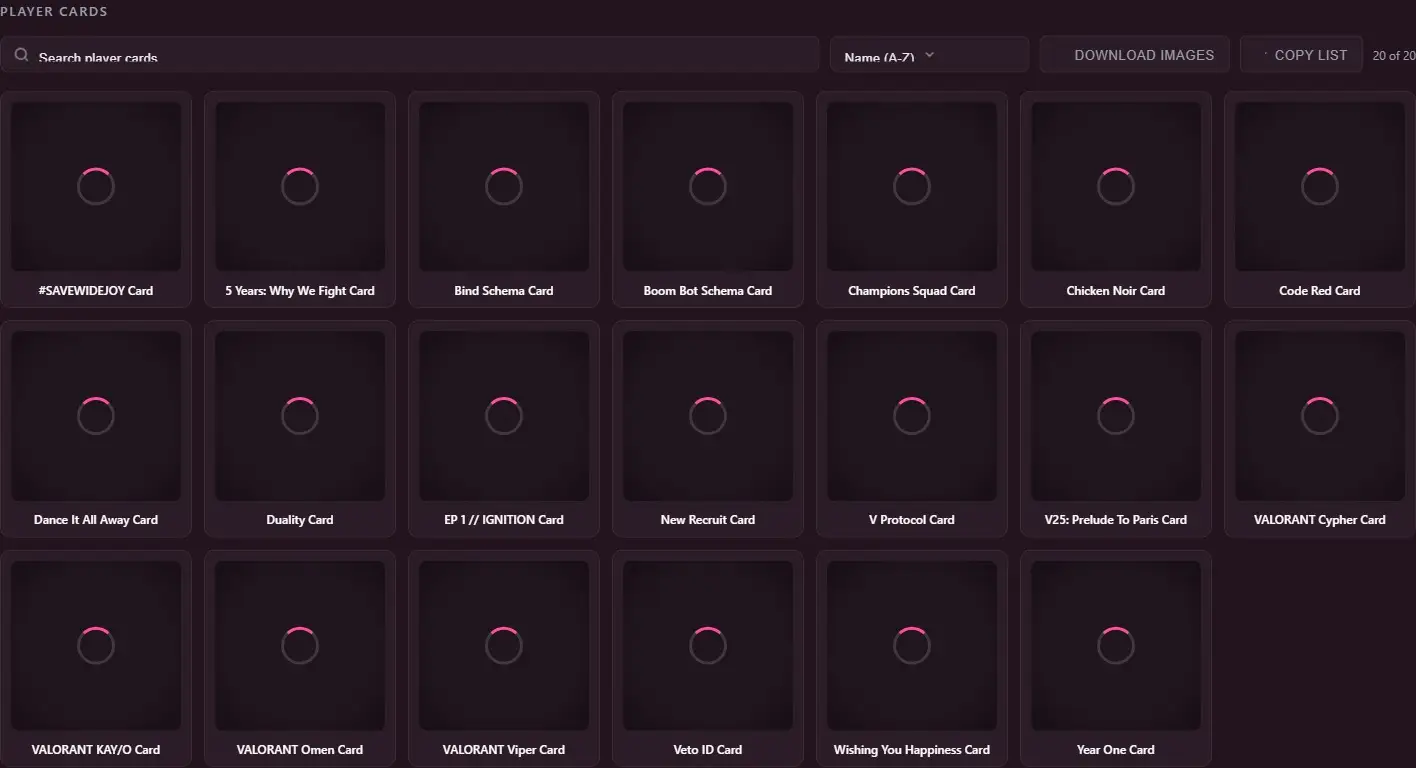Select the 5 Years: Why We Fight Card thumbnail
The height and width of the screenshot is (768, 1416).
click(x=300, y=186)
